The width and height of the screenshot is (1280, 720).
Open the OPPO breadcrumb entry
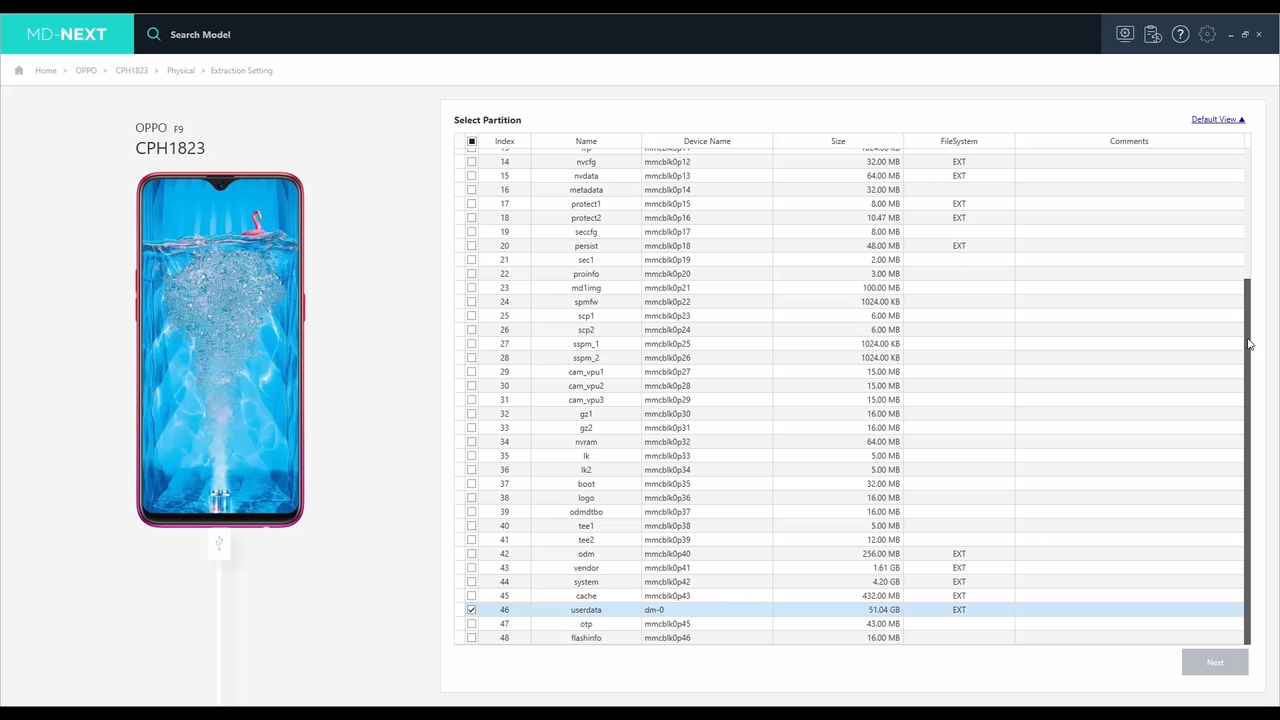[x=86, y=70]
